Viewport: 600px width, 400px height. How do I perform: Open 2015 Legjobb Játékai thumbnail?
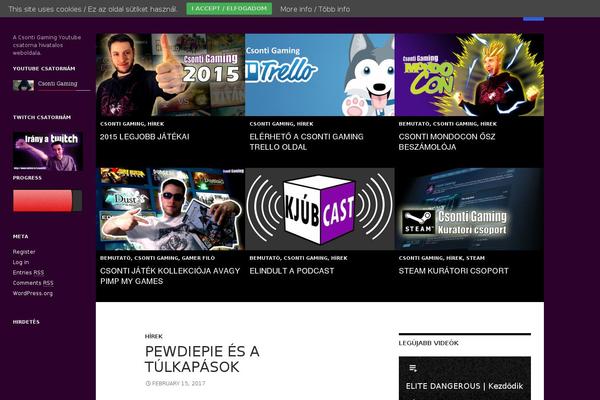[170, 75]
